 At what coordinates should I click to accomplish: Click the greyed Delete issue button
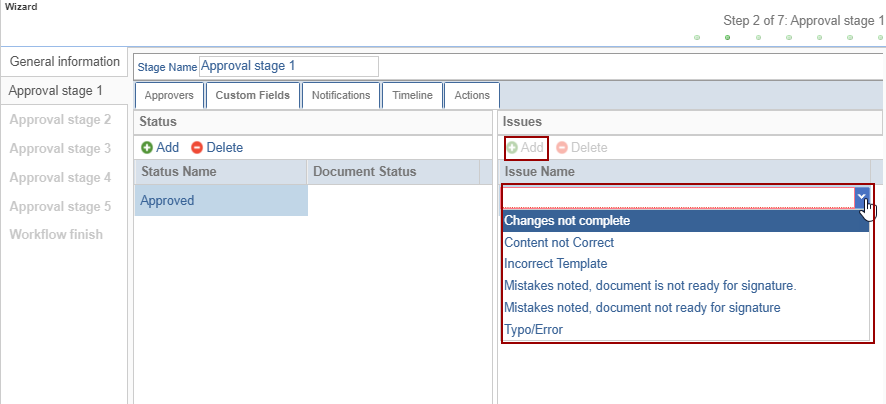581,147
